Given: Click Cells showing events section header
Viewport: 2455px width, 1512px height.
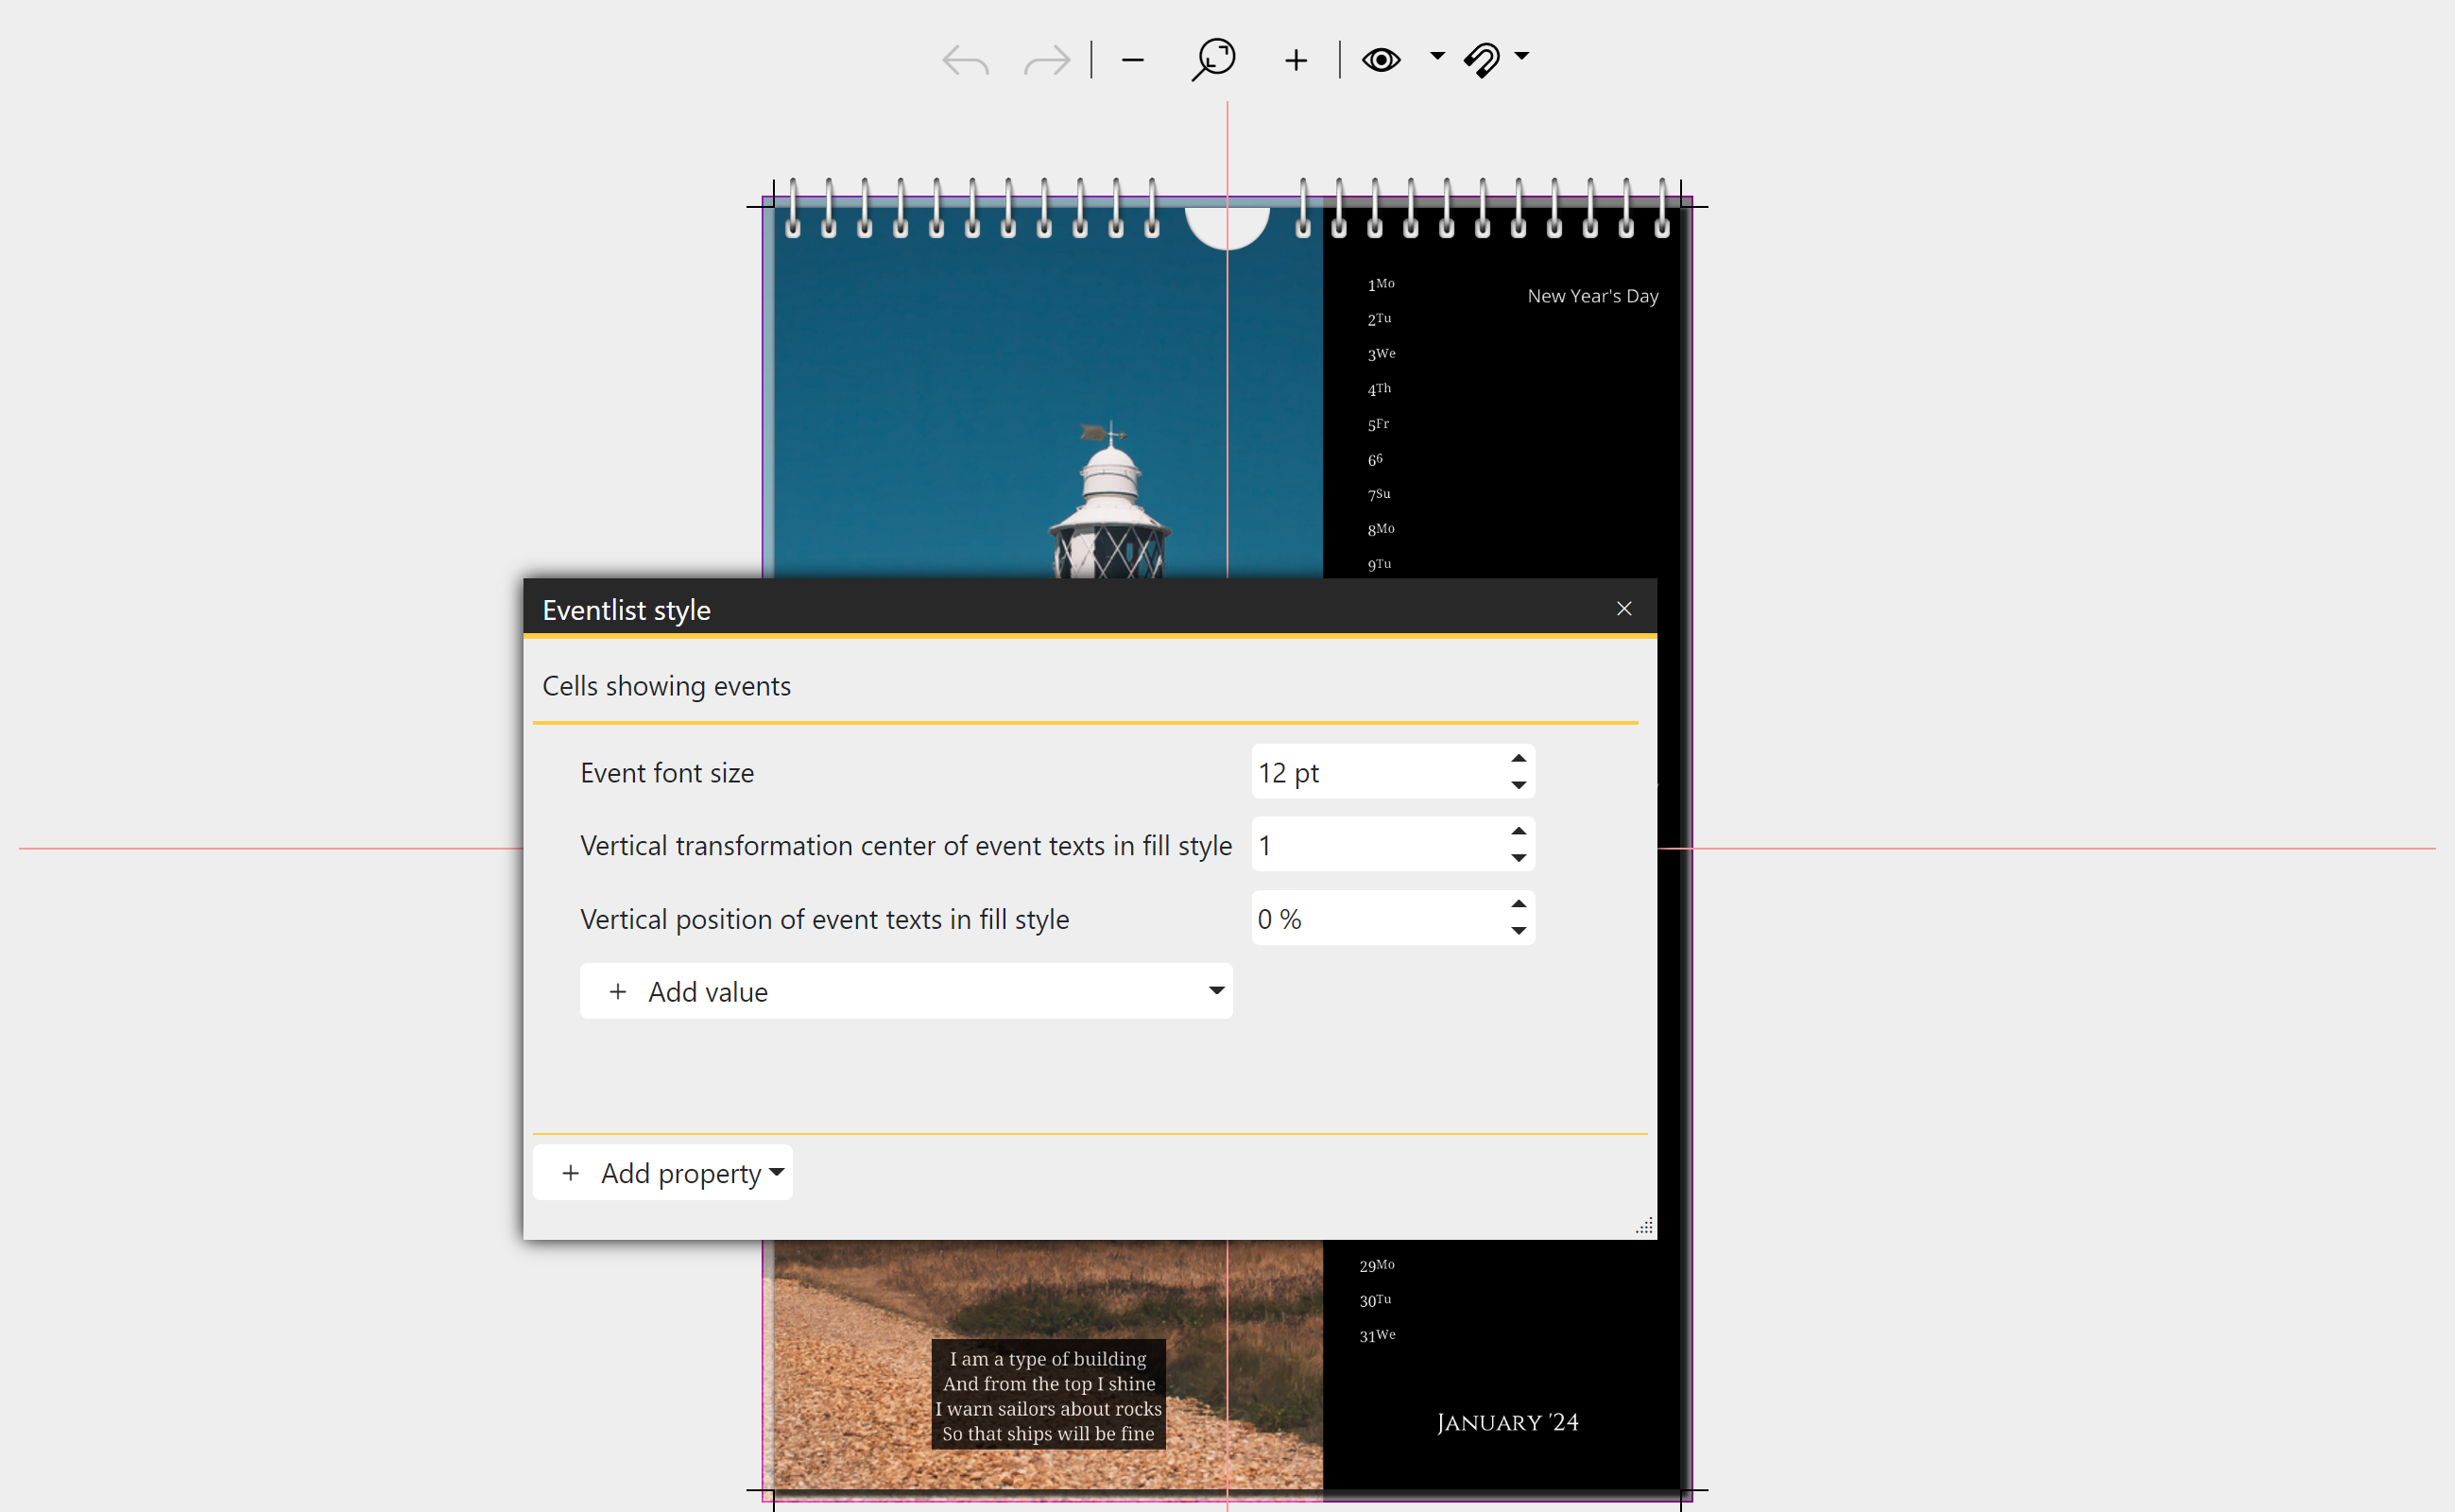Looking at the screenshot, I should tap(668, 684).
